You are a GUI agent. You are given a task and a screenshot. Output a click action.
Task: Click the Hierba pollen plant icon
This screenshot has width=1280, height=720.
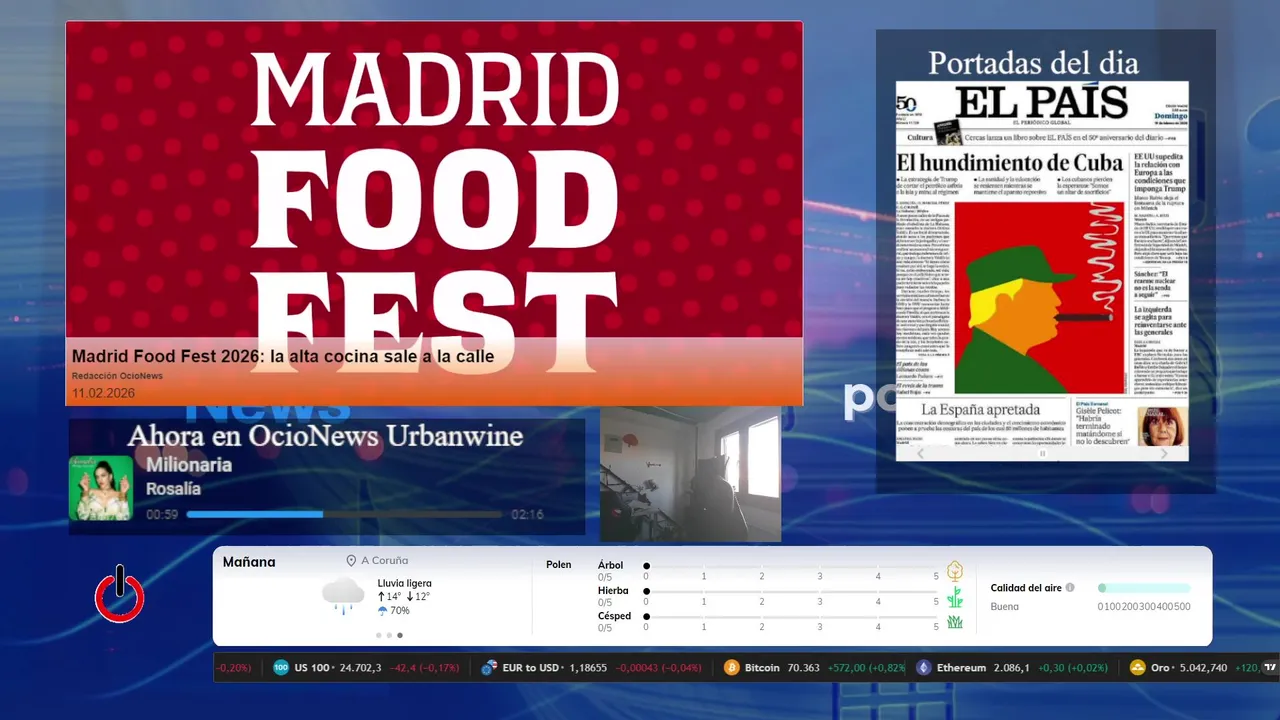pos(955,597)
